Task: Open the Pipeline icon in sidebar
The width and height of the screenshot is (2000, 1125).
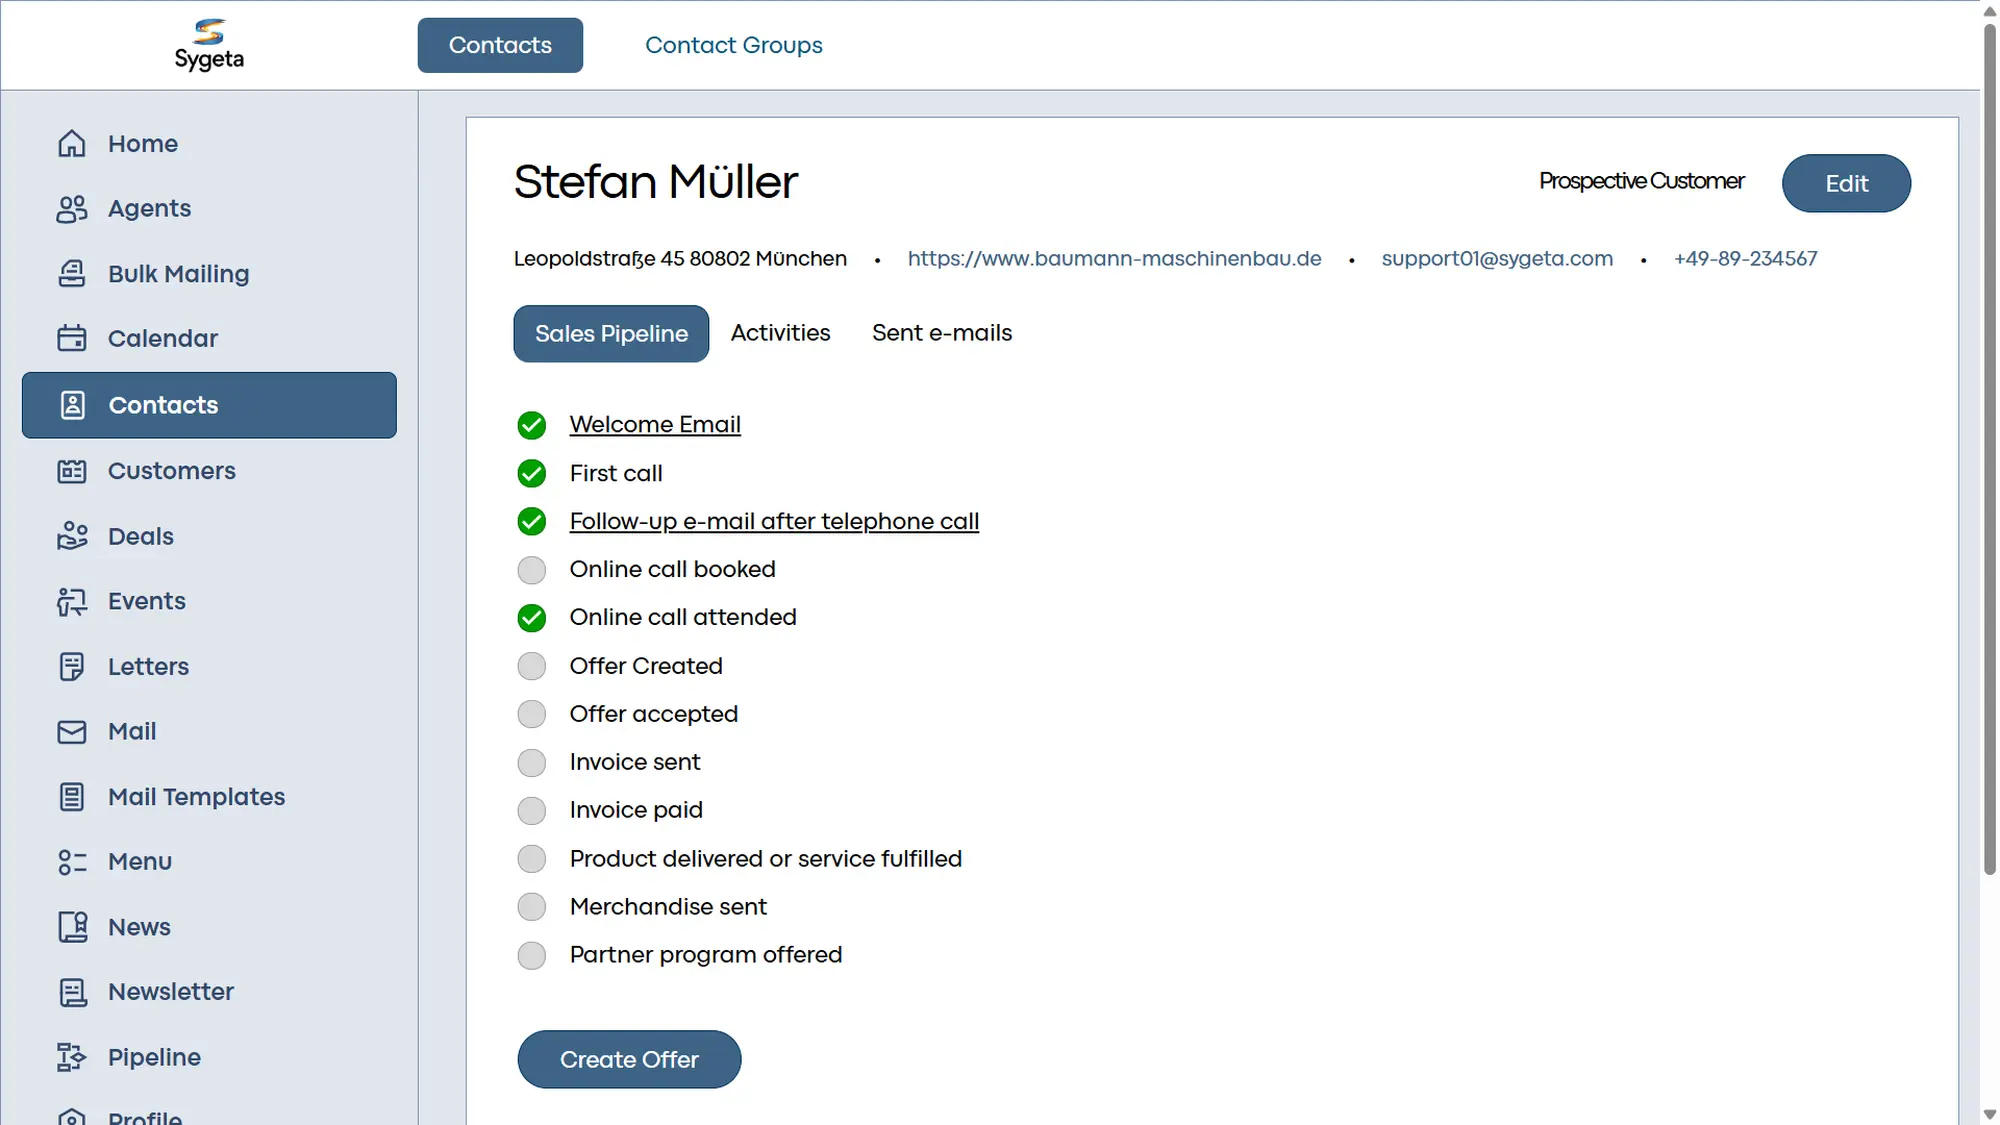Action: (71, 1057)
